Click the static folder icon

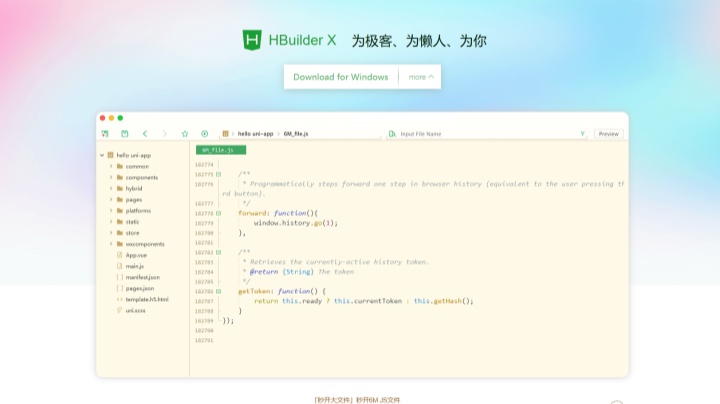pyautogui.click(x=120, y=221)
